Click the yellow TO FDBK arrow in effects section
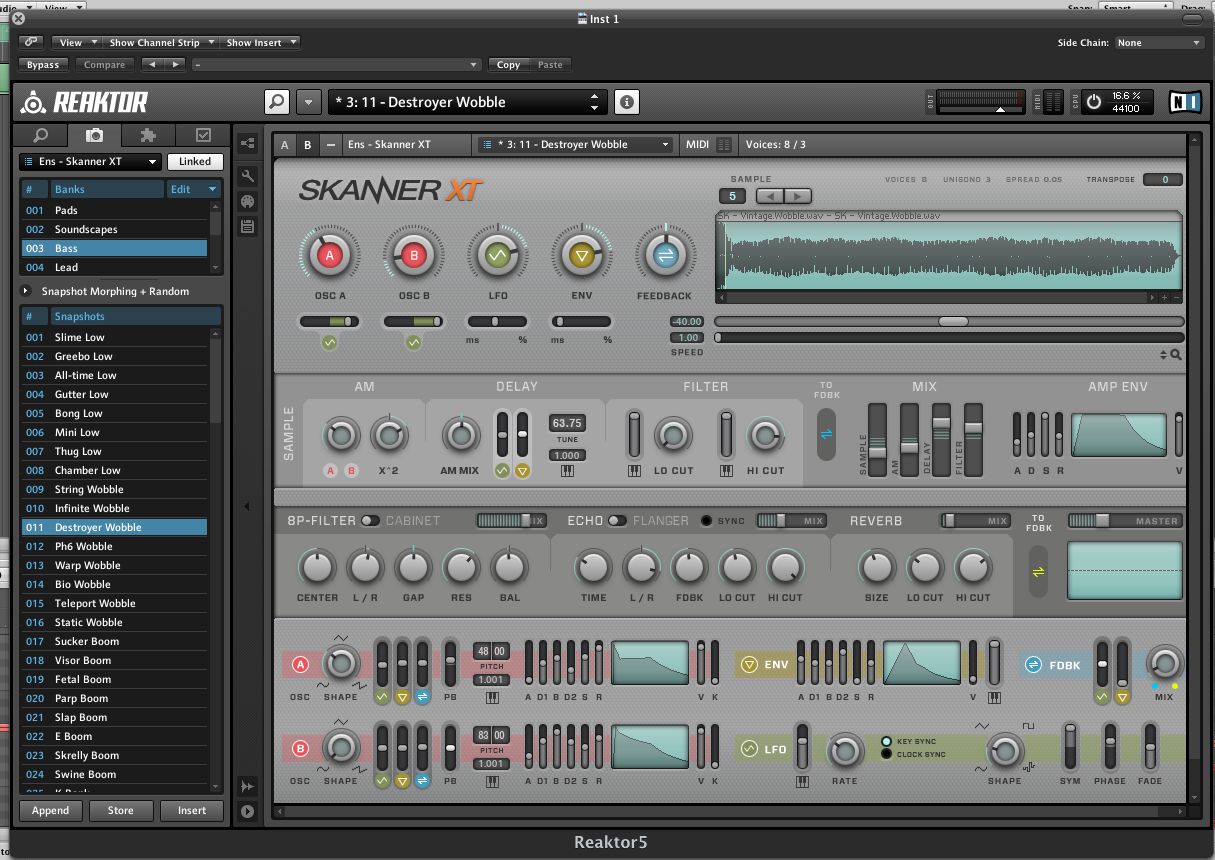The height and width of the screenshot is (860, 1215). [x=1038, y=571]
